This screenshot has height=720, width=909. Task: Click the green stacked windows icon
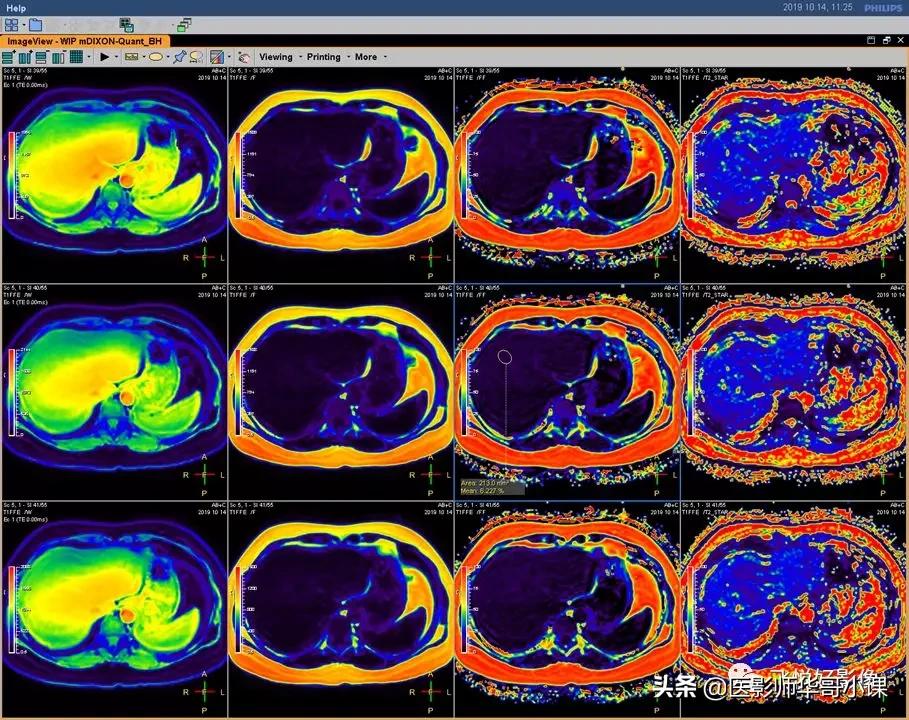(184, 24)
